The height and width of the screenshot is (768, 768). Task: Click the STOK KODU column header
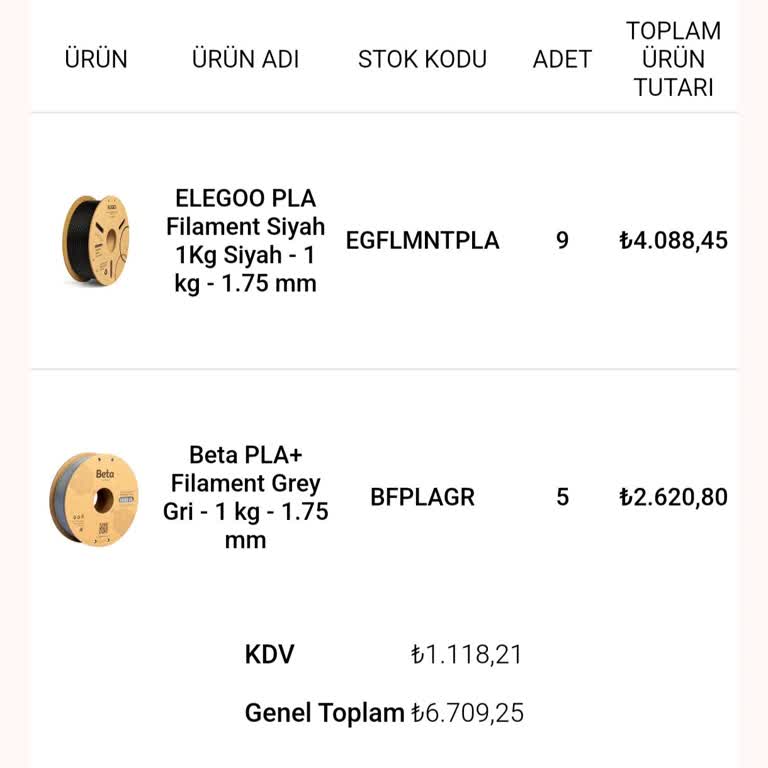click(x=422, y=59)
